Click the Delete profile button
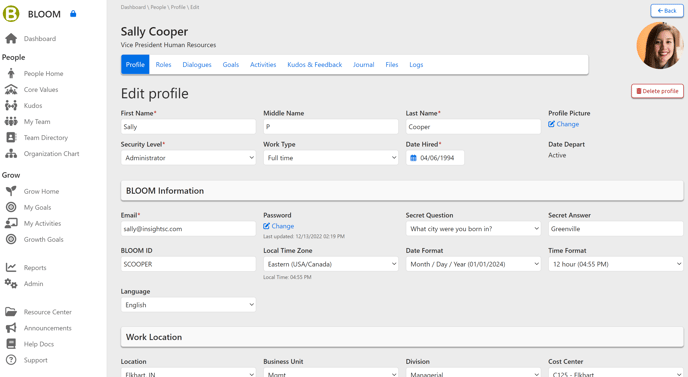The image size is (688, 377). coord(657,91)
